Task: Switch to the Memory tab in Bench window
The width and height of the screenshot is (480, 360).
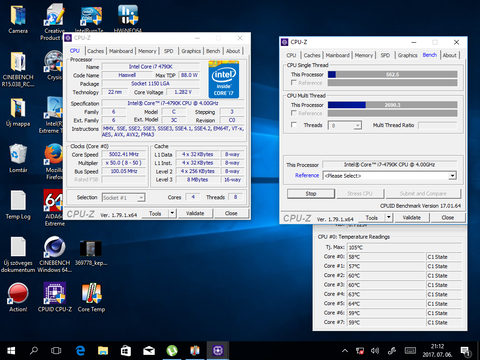Action: coord(364,55)
